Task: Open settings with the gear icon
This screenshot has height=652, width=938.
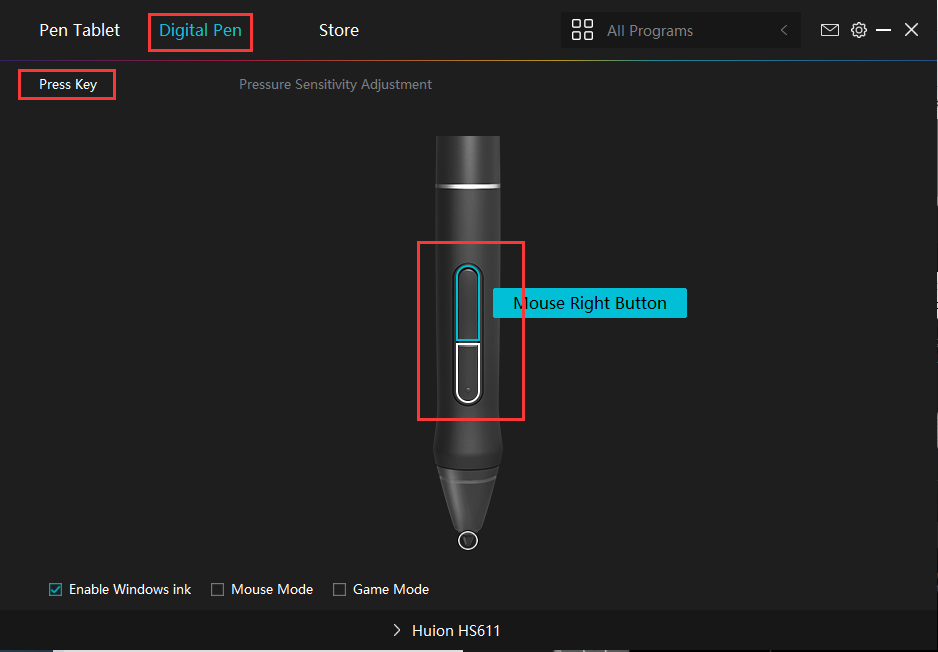Action: [x=859, y=30]
